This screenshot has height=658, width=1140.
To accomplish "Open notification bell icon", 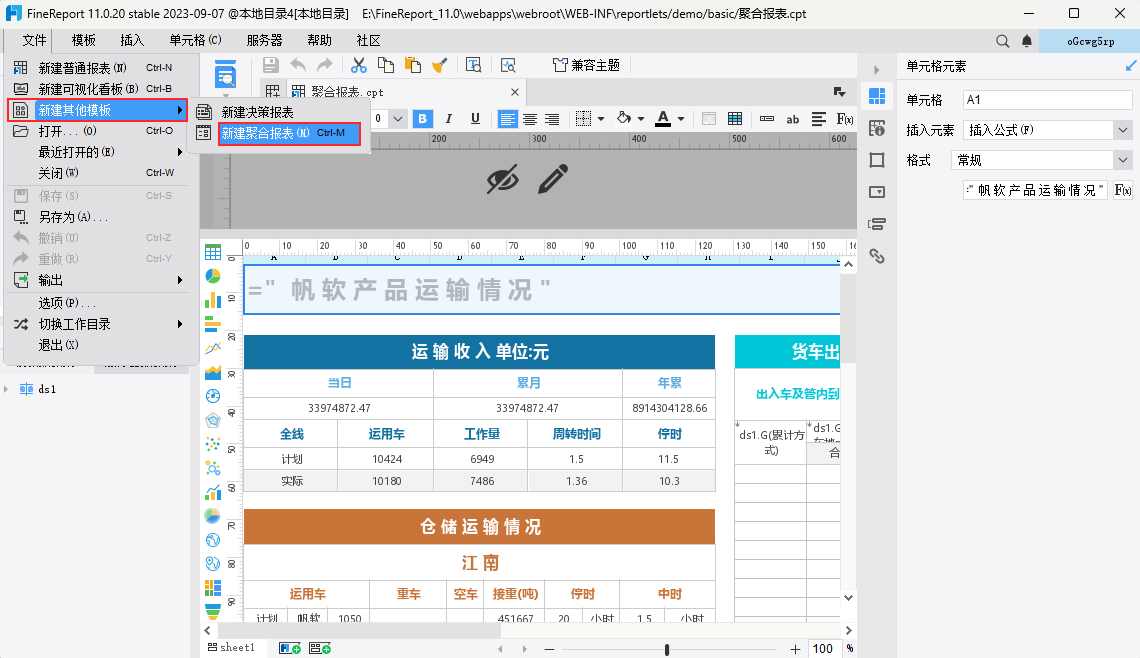I will pos(1027,41).
